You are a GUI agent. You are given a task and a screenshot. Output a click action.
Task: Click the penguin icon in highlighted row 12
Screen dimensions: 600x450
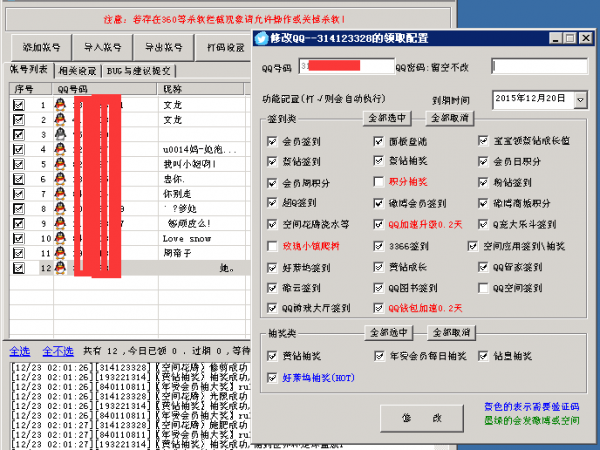tap(60, 268)
